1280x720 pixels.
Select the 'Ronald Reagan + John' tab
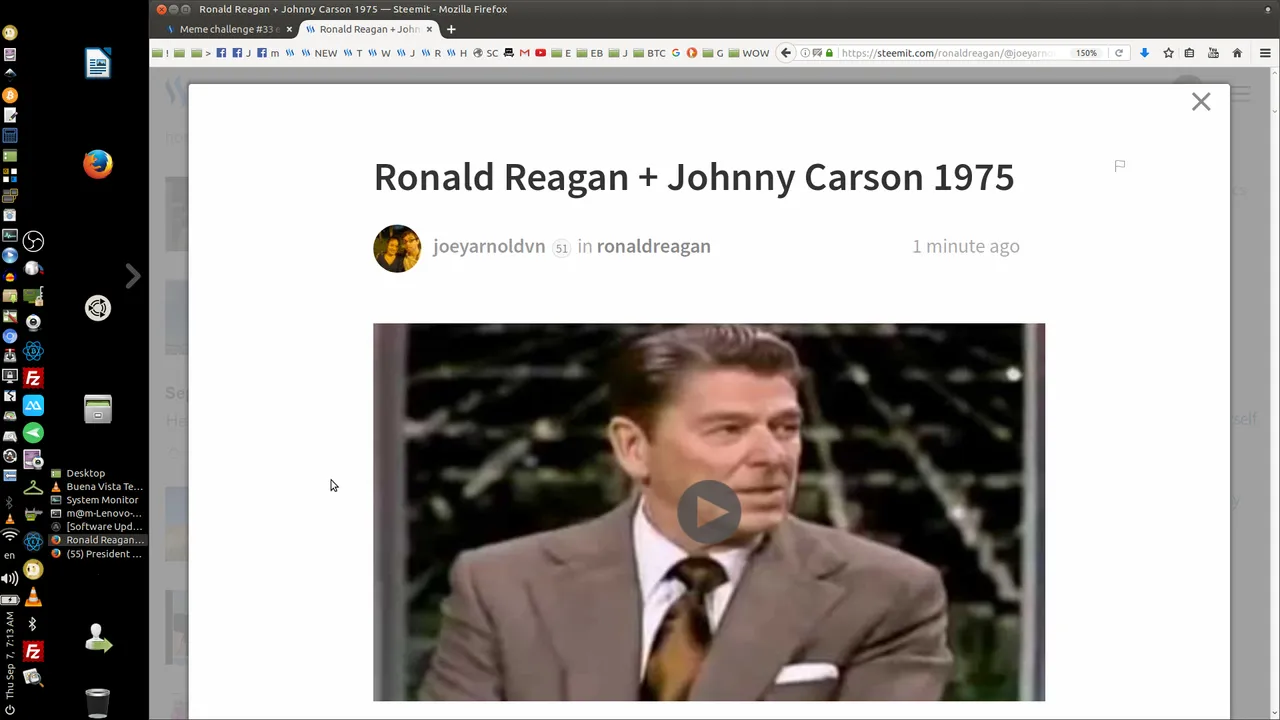coord(368,29)
